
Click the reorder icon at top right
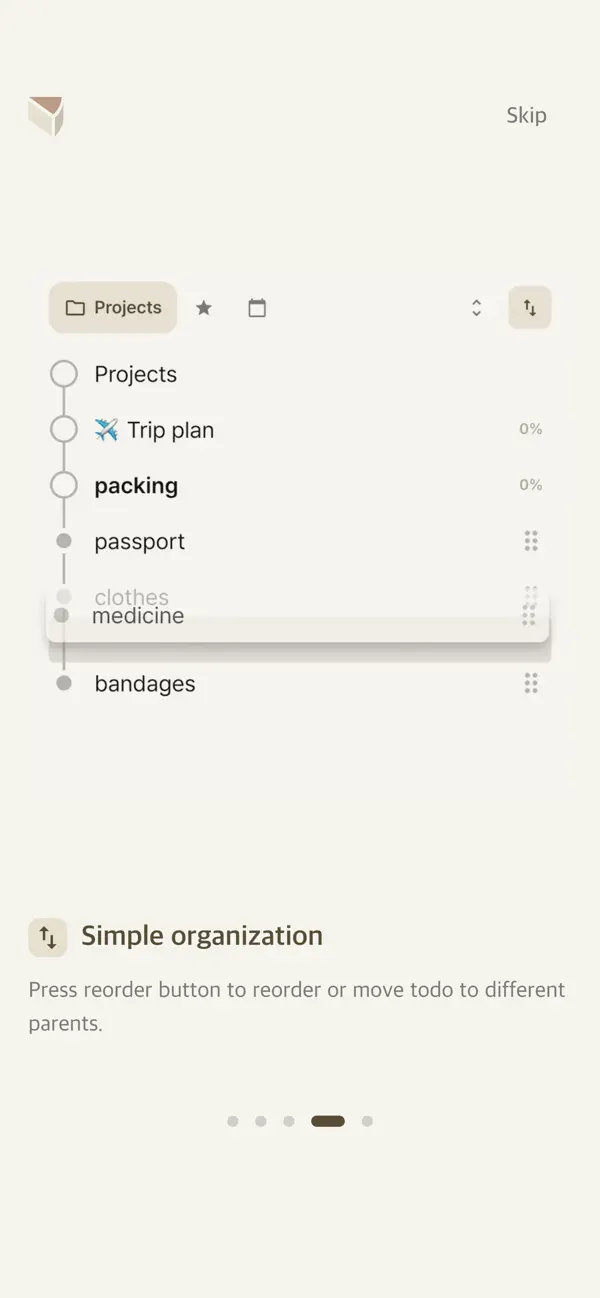(x=530, y=308)
